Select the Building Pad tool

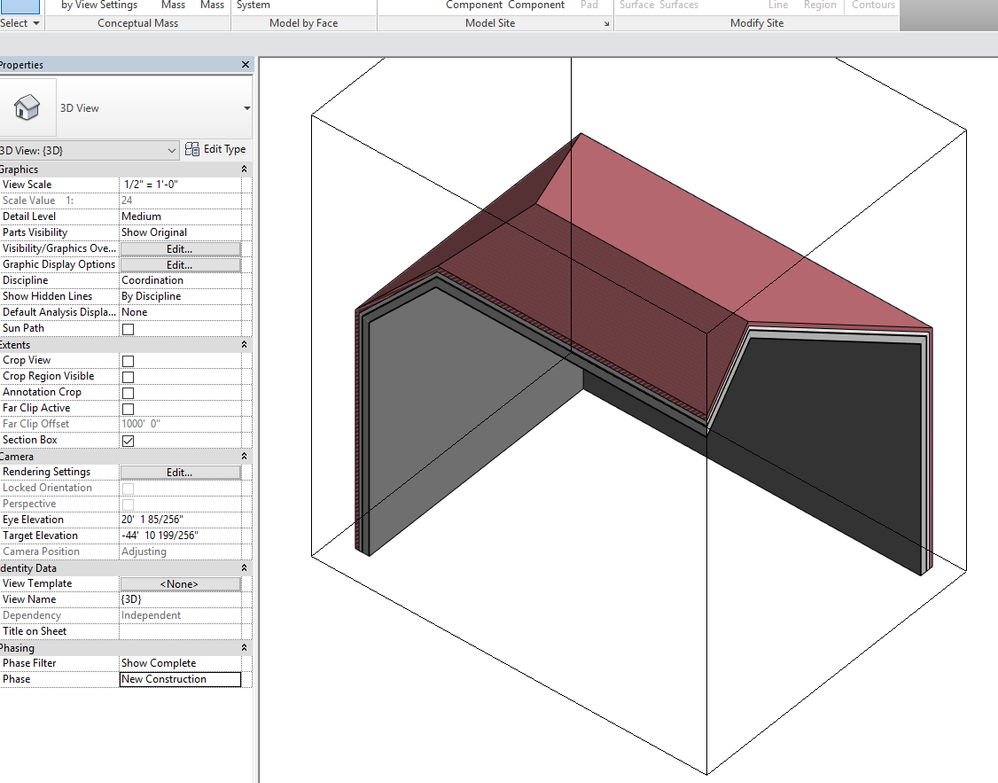[x=590, y=5]
